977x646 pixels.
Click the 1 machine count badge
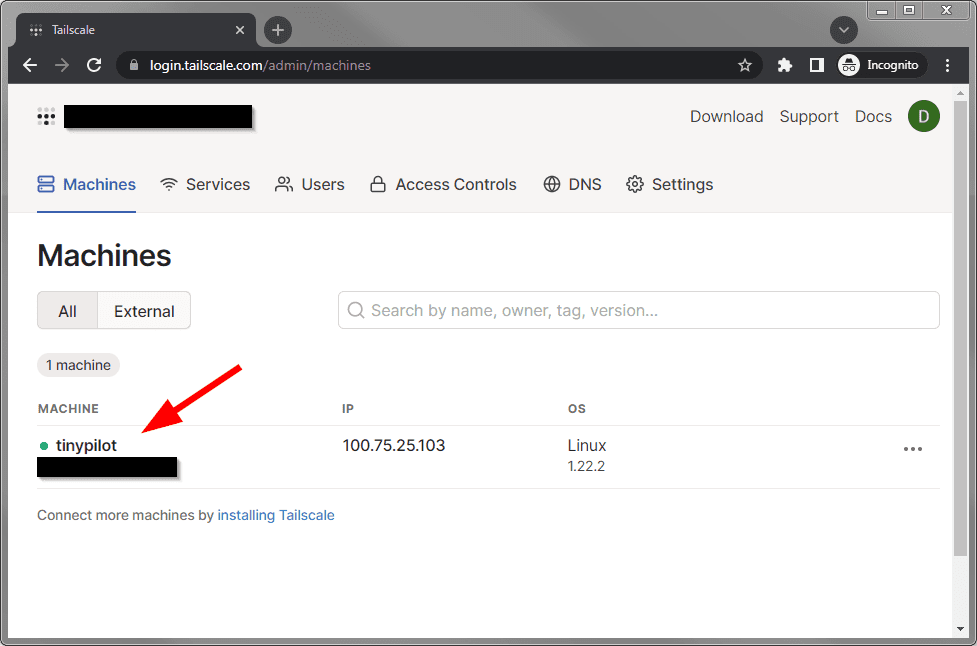(79, 365)
